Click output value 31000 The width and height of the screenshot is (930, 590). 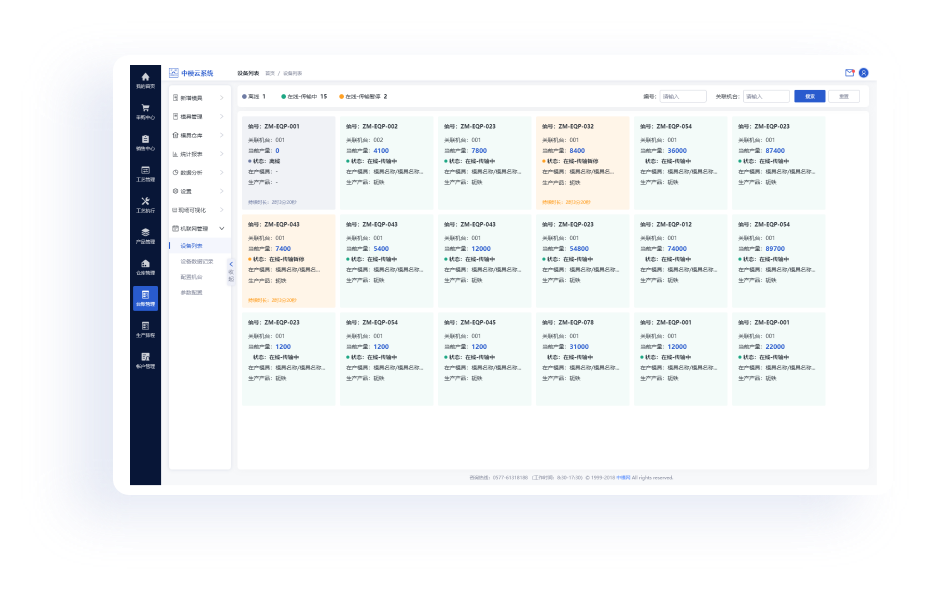pyautogui.click(x=579, y=346)
